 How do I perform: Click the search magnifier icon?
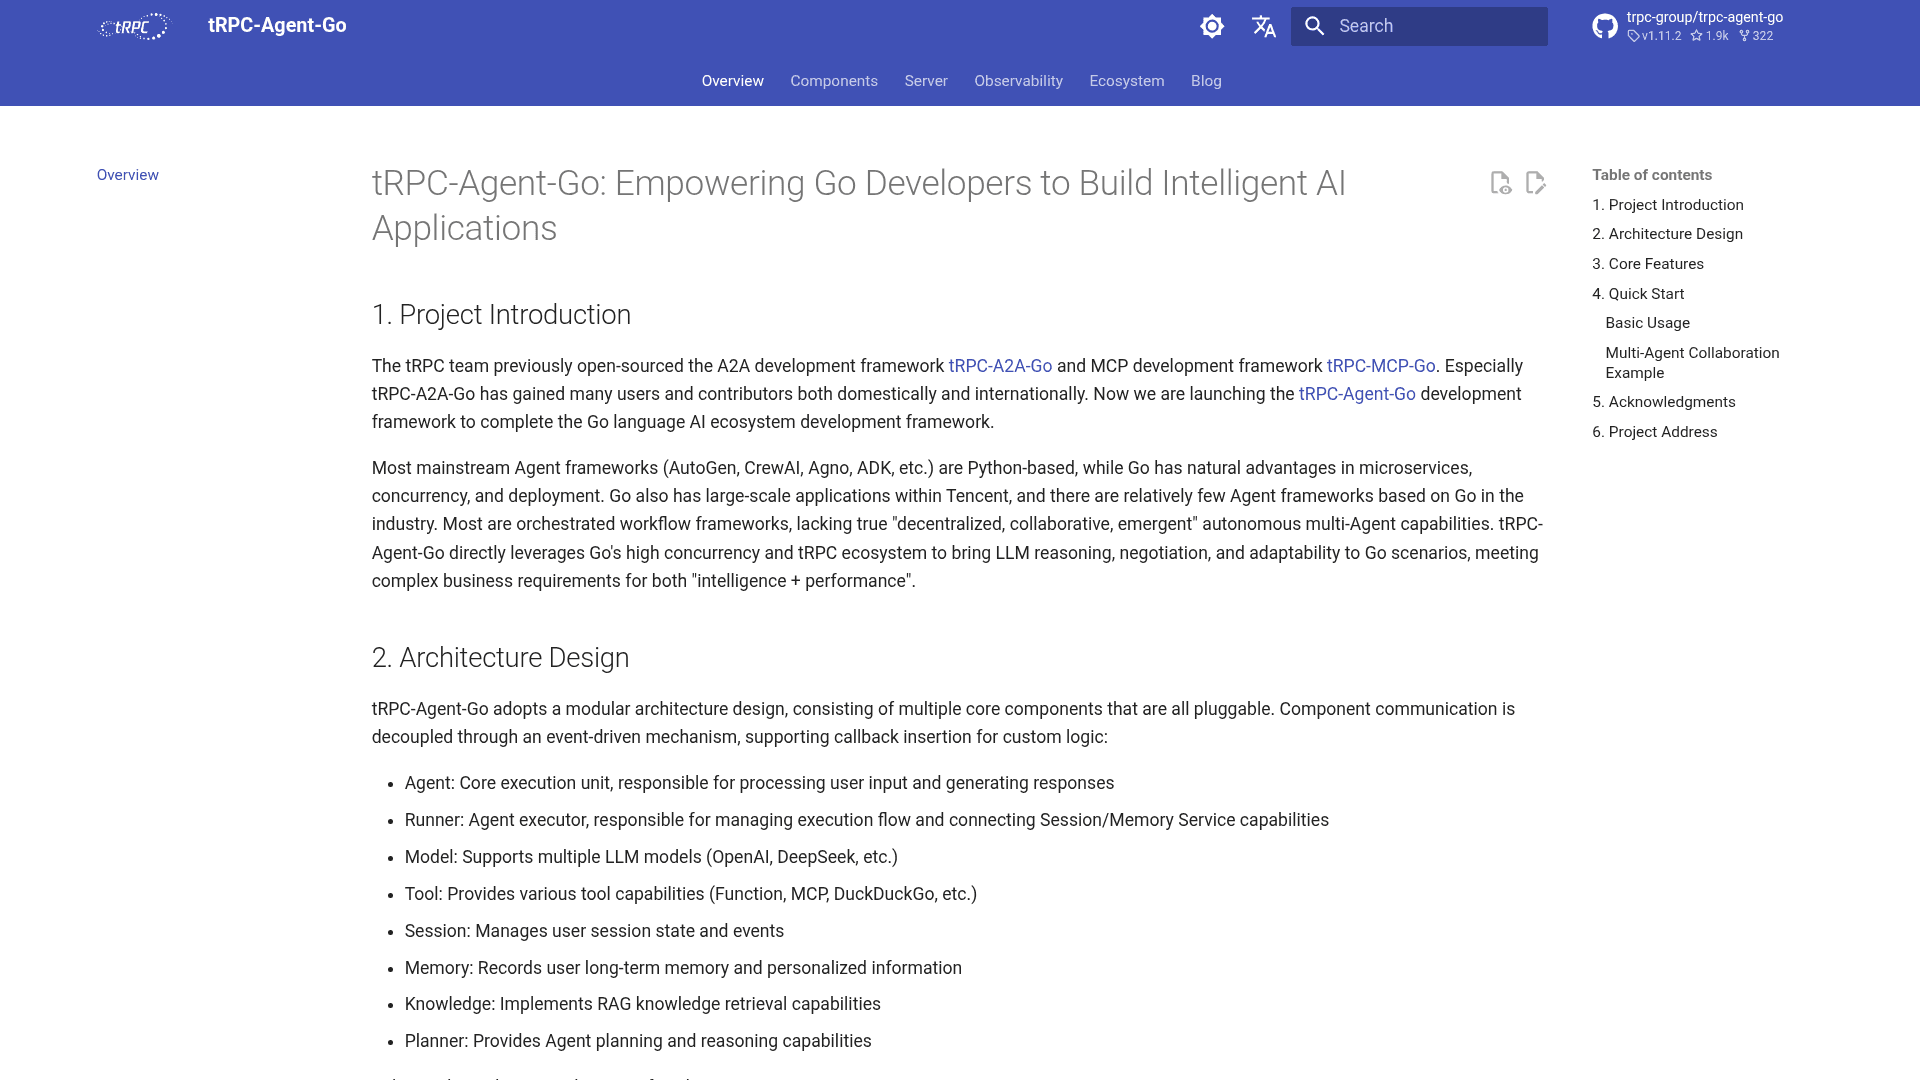point(1315,26)
